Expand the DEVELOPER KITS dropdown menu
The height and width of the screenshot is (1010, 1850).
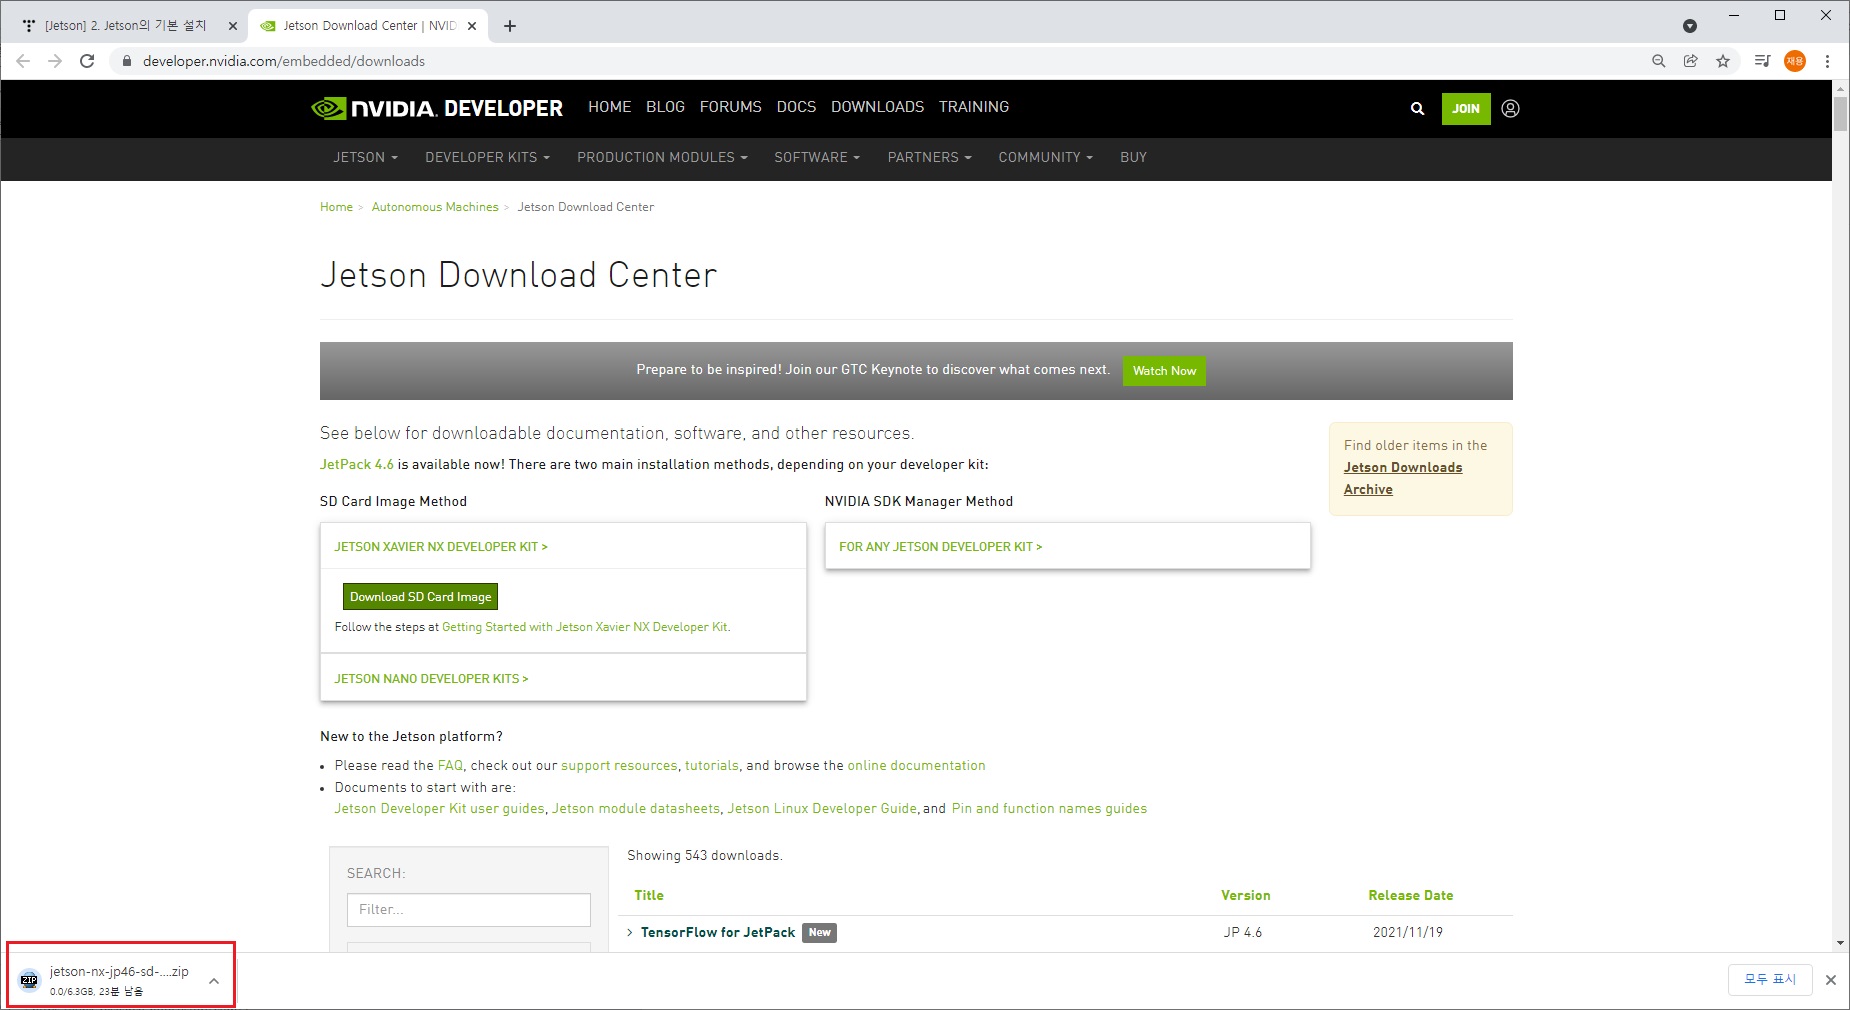click(x=487, y=158)
